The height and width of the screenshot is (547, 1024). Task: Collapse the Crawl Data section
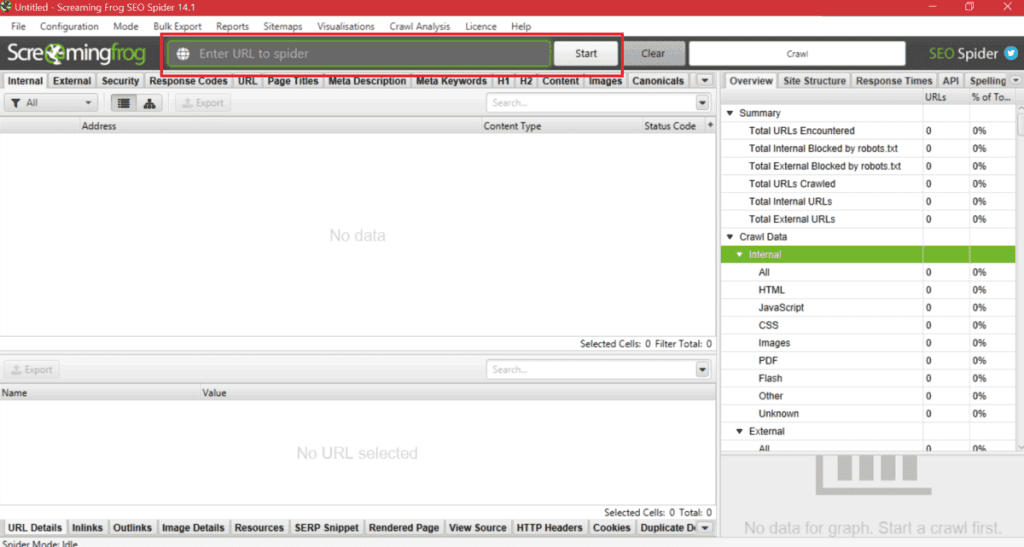point(730,237)
